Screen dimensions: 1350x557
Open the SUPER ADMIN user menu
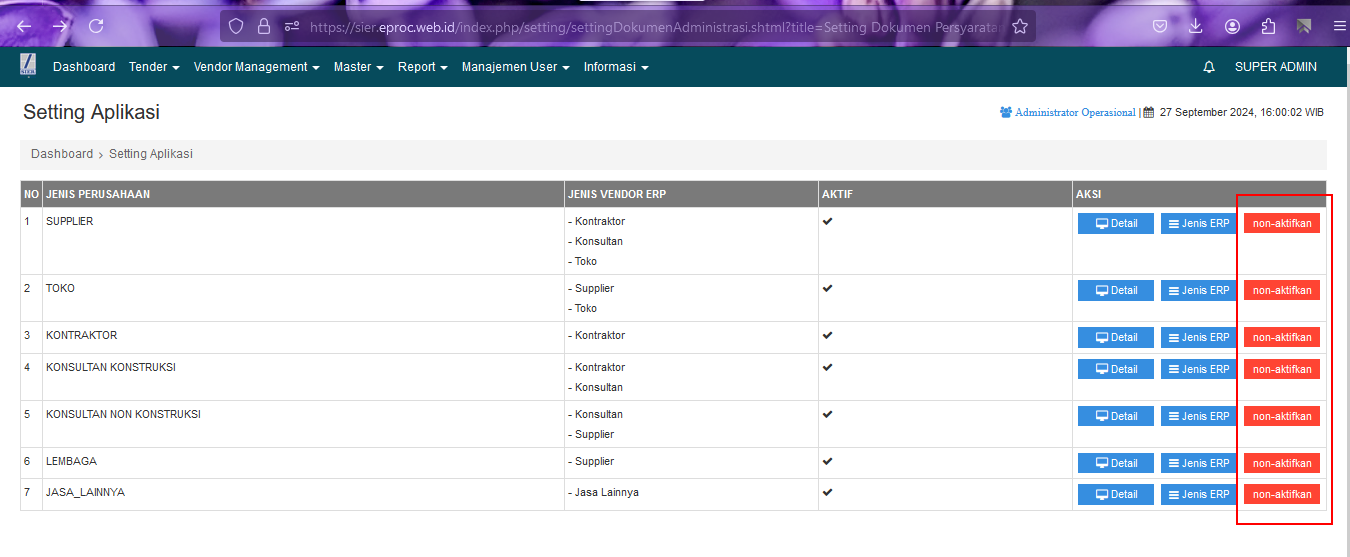click(x=1275, y=67)
